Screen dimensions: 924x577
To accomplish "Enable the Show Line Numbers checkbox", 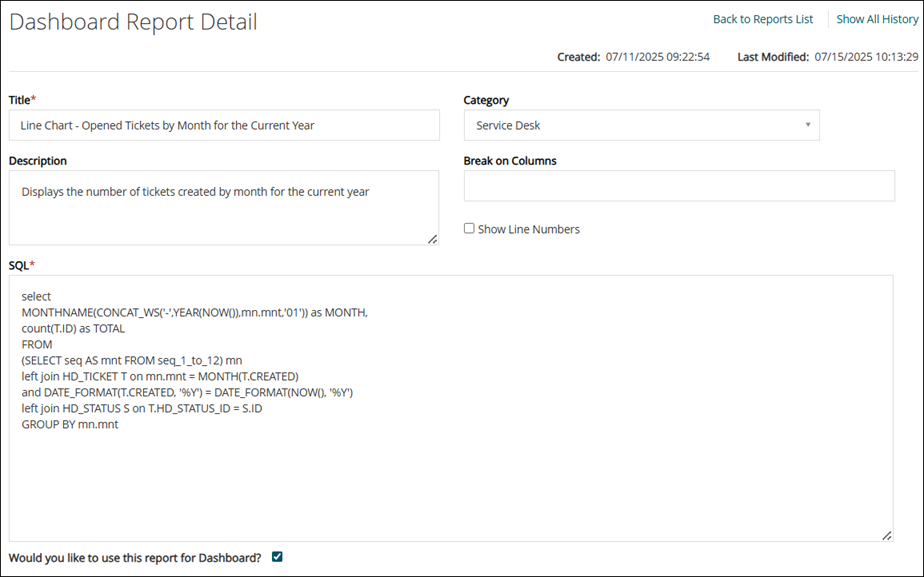I will (x=469, y=229).
